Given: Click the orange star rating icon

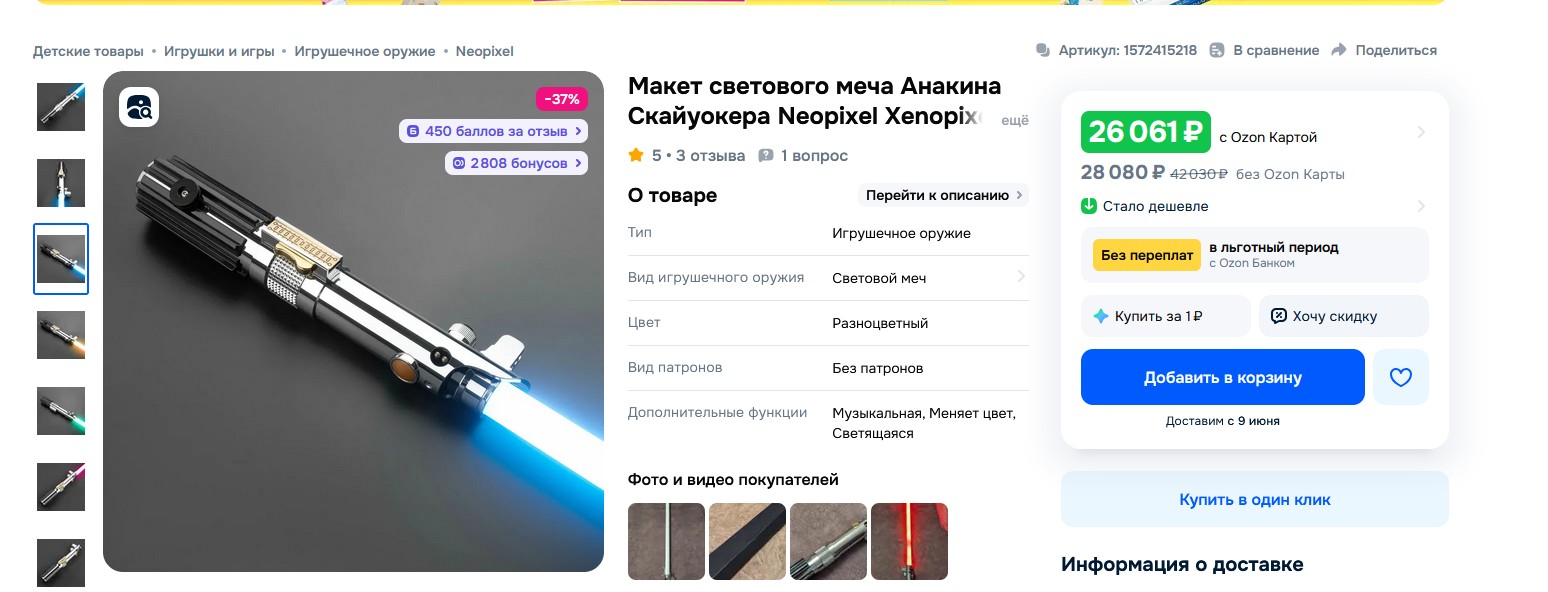Looking at the screenshot, I should (x=636, y=155).
